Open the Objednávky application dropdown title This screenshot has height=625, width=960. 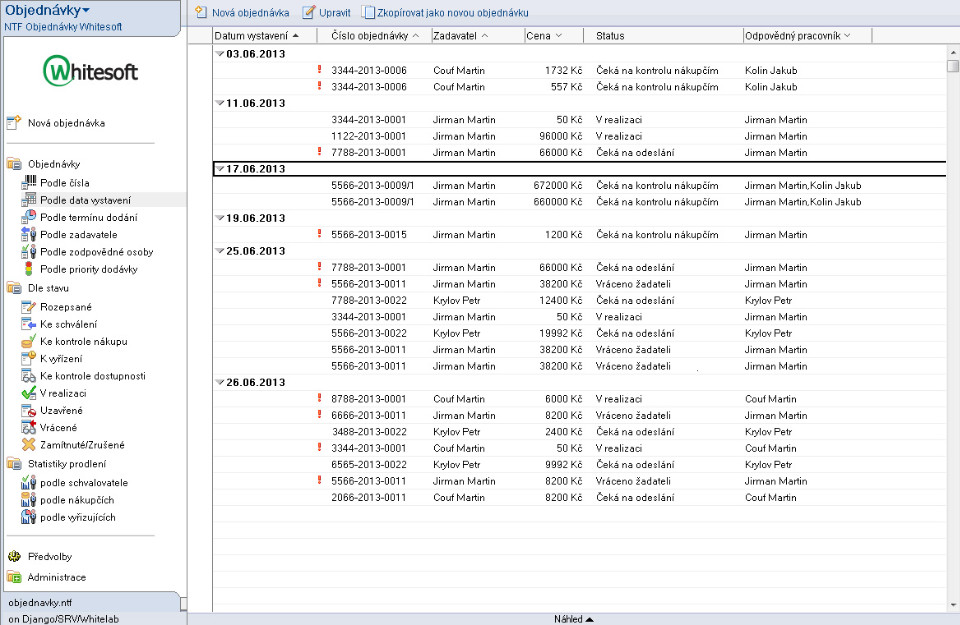pos(47,10)
